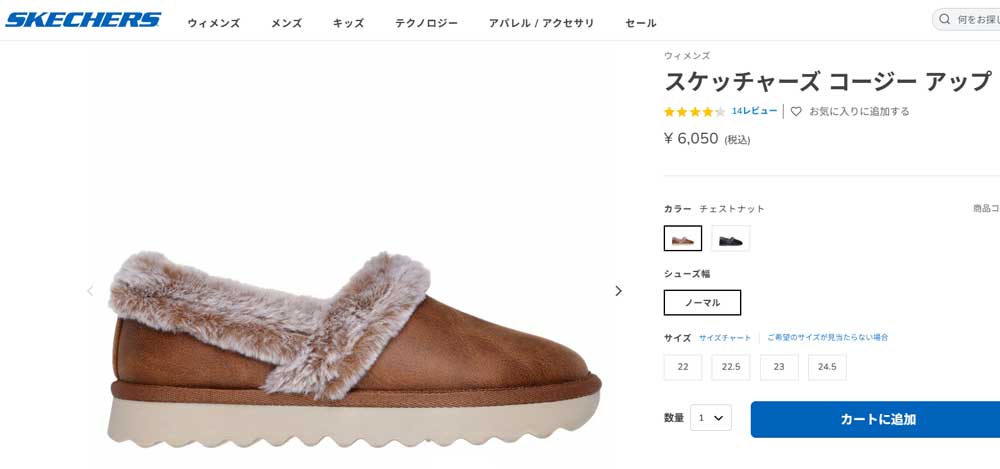The image size is (1000, 469).
Task: Open the 14レビュー reviews link
Action: [x=754, y=111]
